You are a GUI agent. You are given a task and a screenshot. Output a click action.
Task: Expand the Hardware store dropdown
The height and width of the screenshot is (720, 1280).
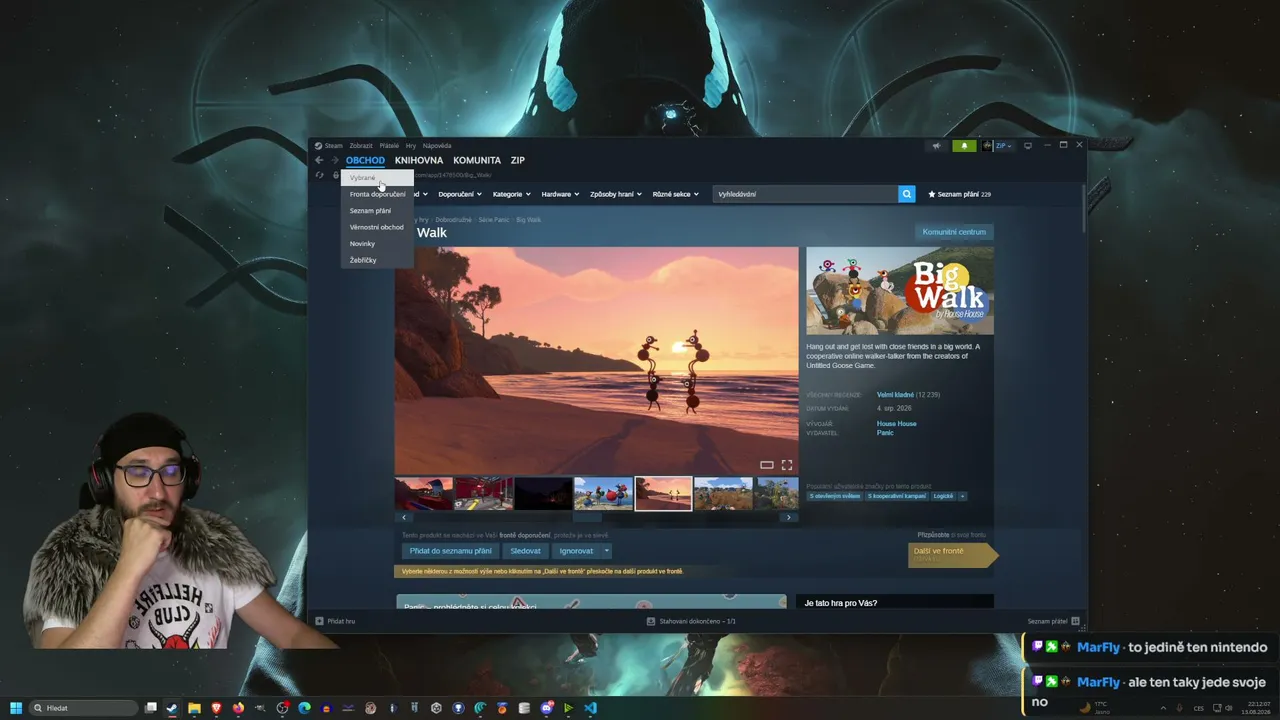click(x=560, y=194)
